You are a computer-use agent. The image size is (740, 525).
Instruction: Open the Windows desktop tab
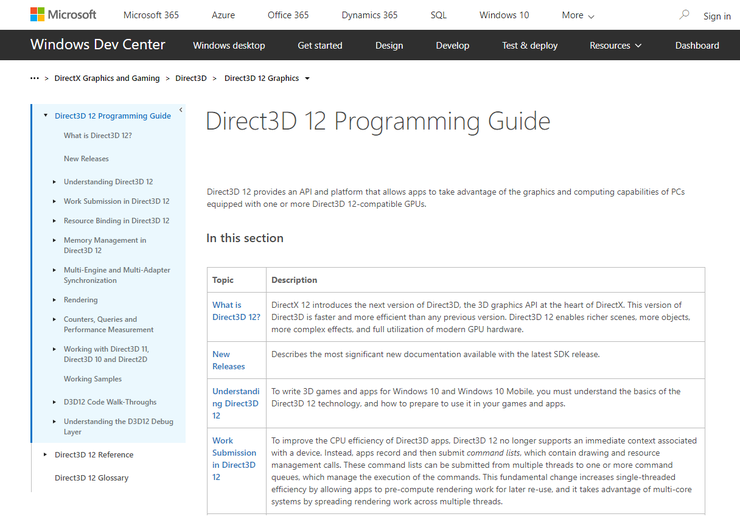tap(229, 45)
